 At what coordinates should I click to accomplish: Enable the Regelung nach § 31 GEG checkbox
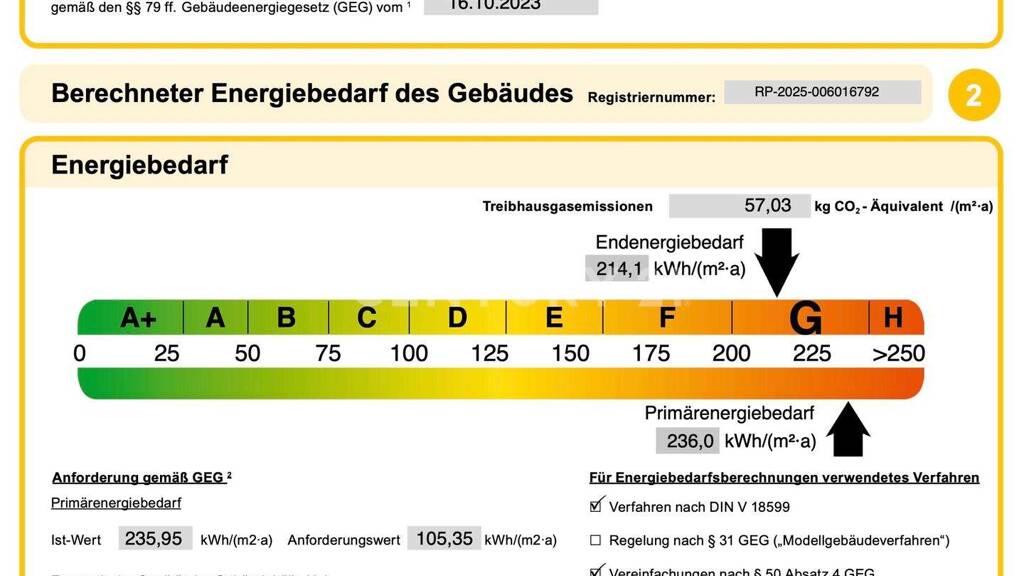point(596,541)
